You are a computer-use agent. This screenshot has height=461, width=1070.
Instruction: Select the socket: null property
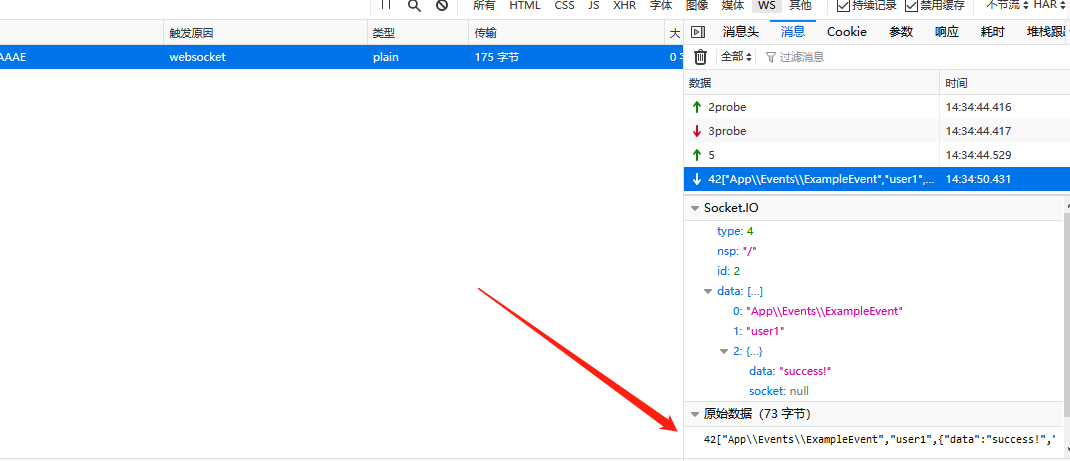coord(779,391)
